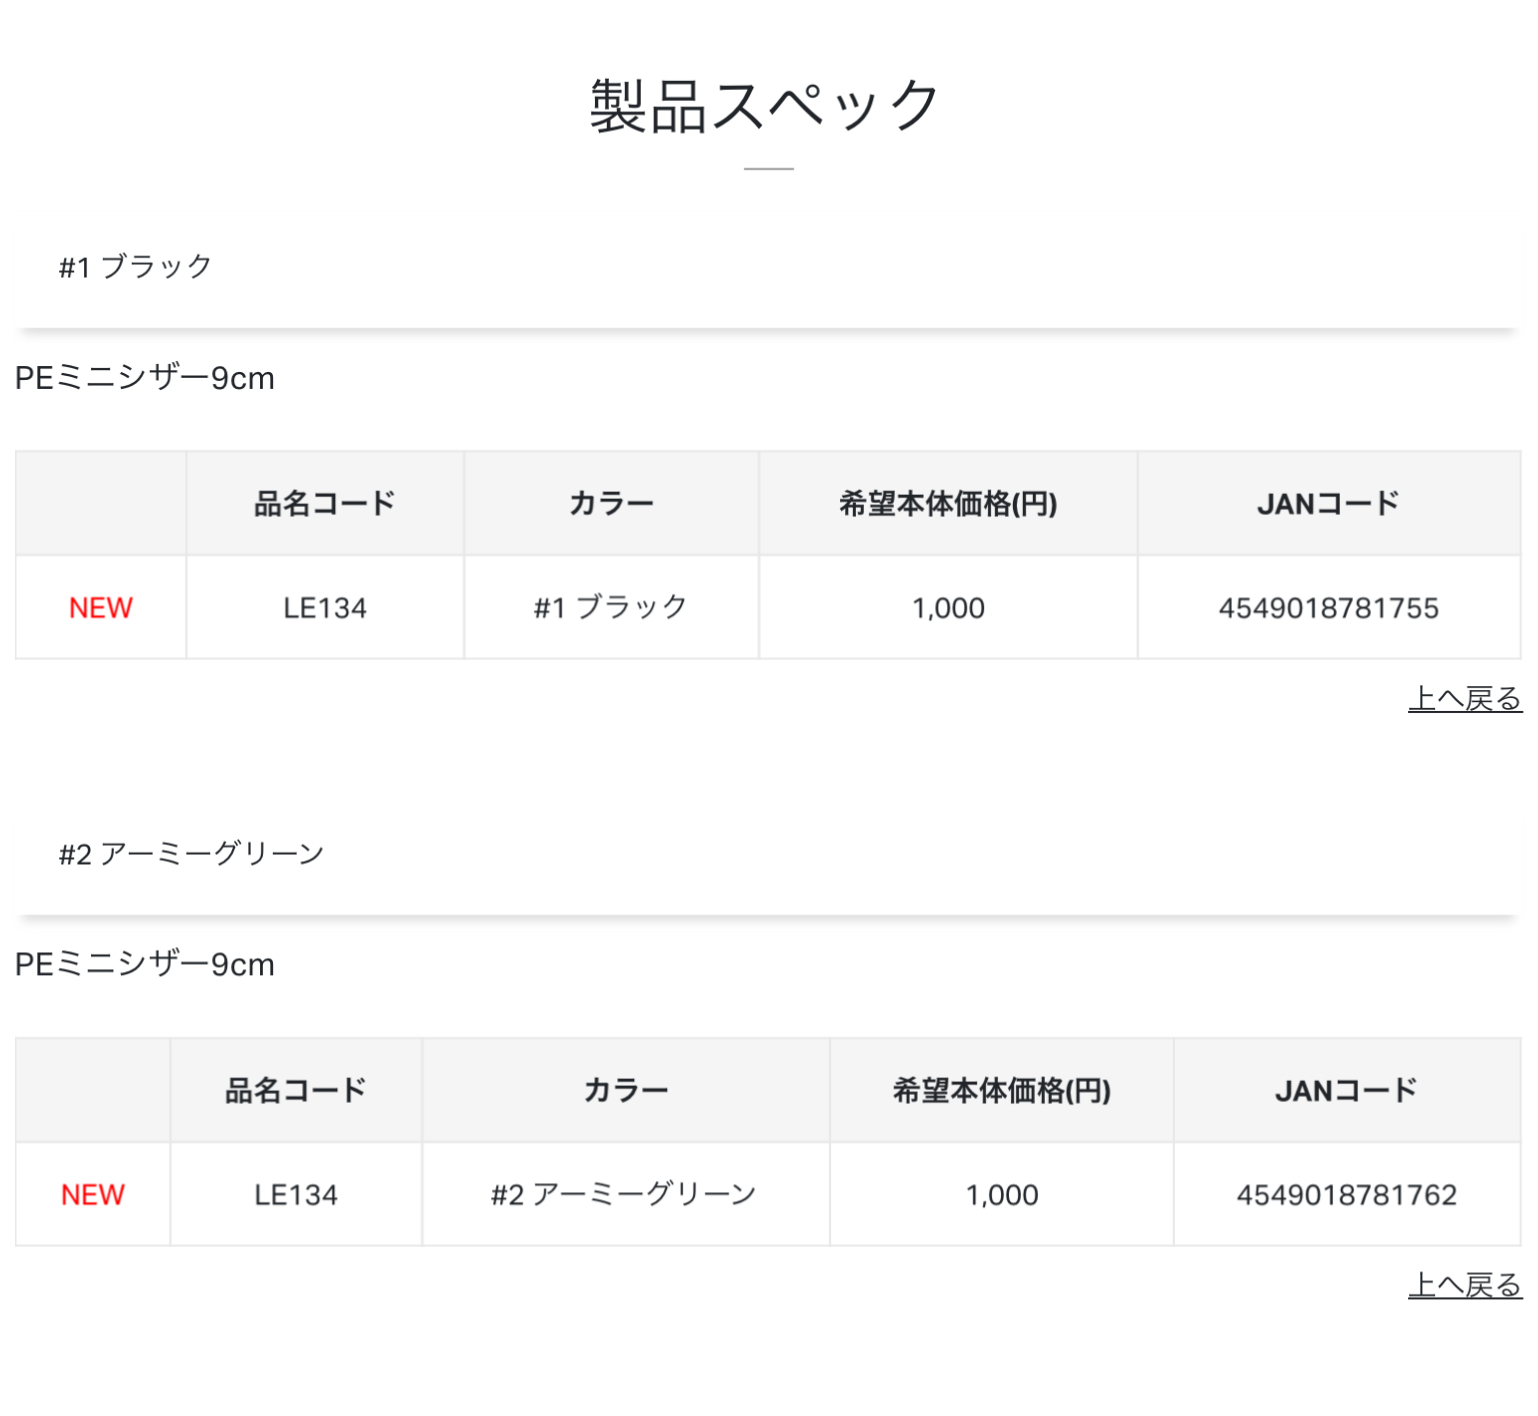The height and width of the screenshot is (1416, 1538).
Task: Click the 品名コード header in the first table
Action: click(x=325, y=503)
